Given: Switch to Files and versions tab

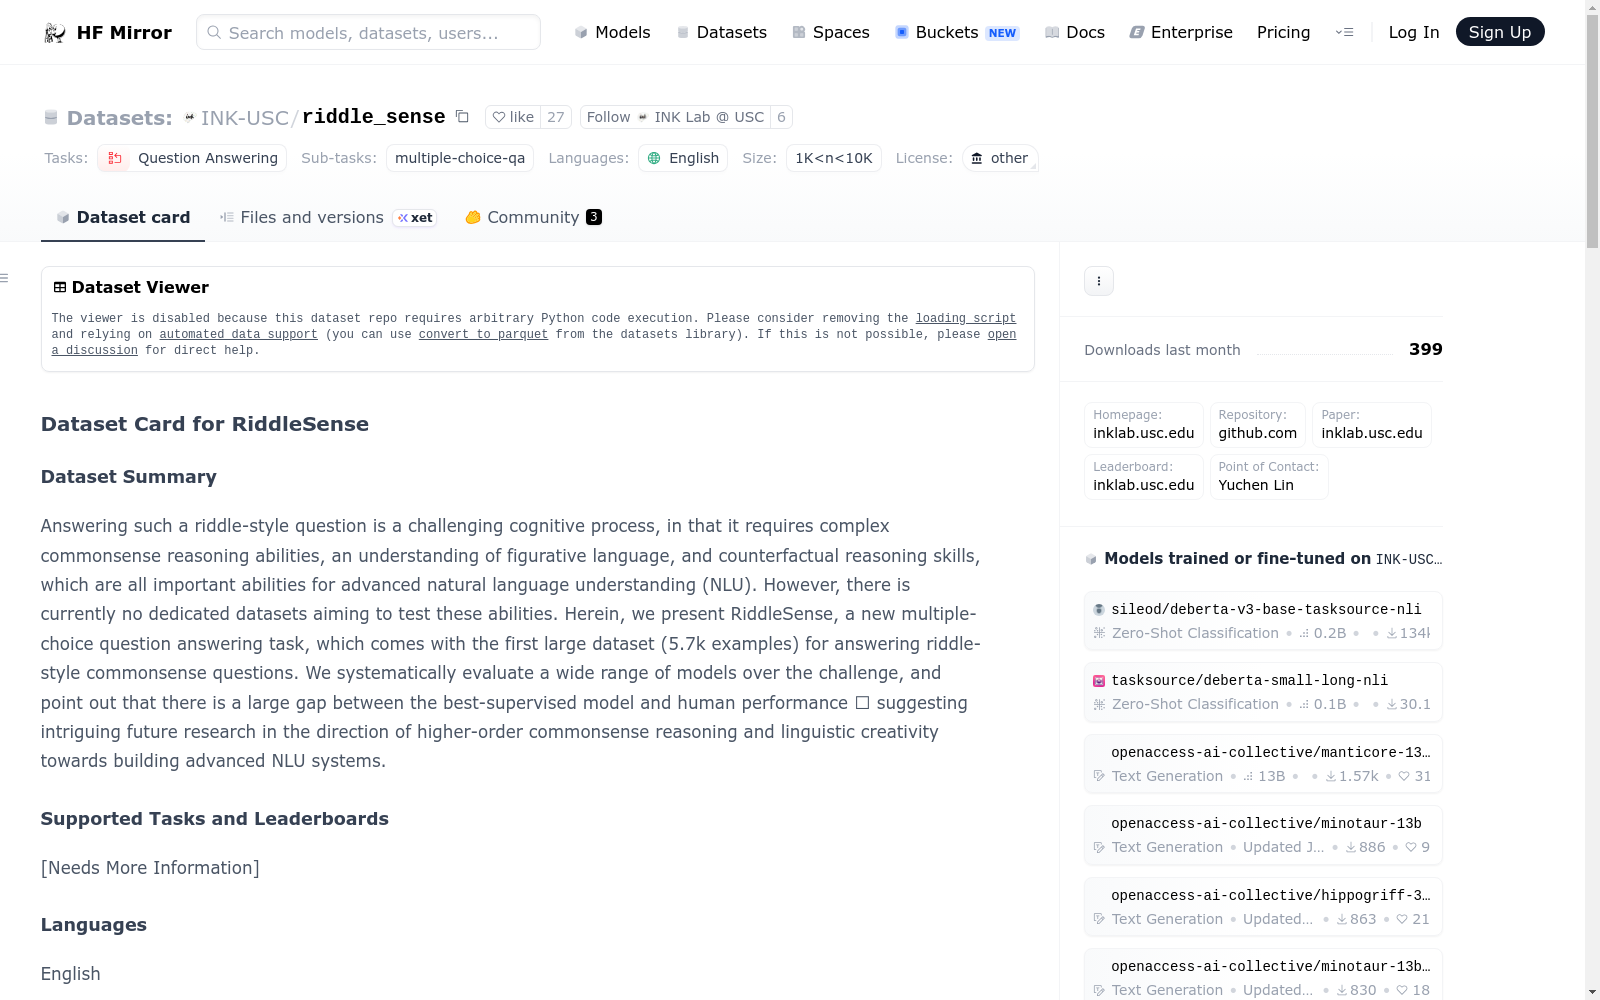Looking at the screenshot, I should (x=328, y=217).
